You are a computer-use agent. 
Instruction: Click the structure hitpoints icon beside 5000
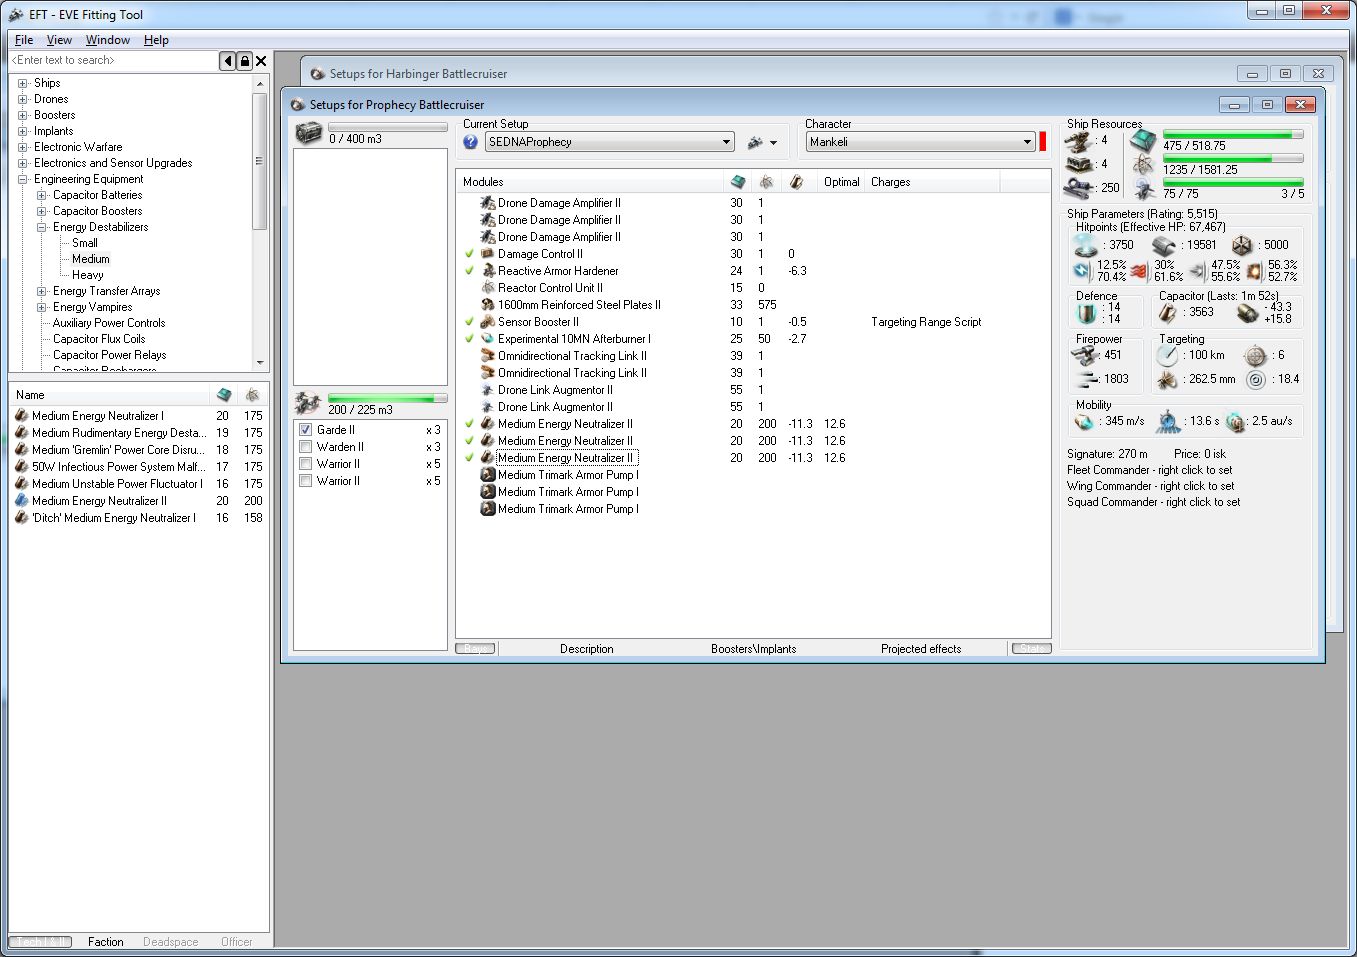pos(1241,245)
